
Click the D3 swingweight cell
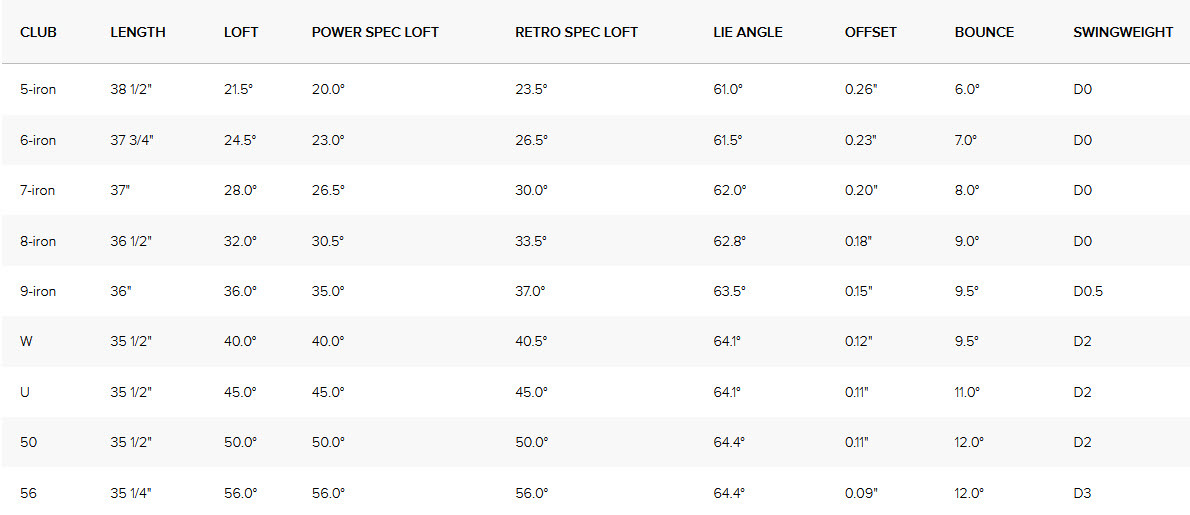pyautogui.click(x=1082, y=493)
